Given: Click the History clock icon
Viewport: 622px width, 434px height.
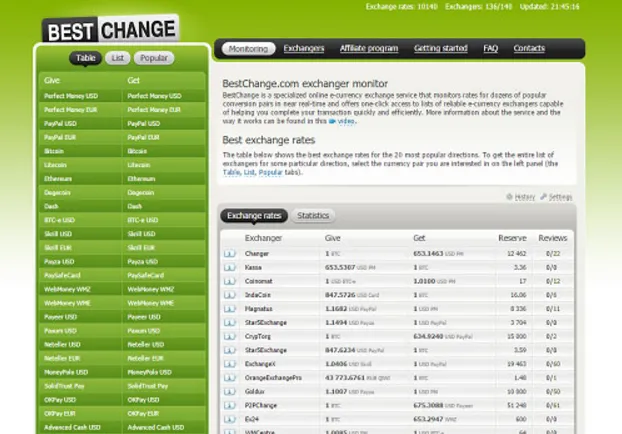Looking at the screenshot, I should (x=509, y=196).
